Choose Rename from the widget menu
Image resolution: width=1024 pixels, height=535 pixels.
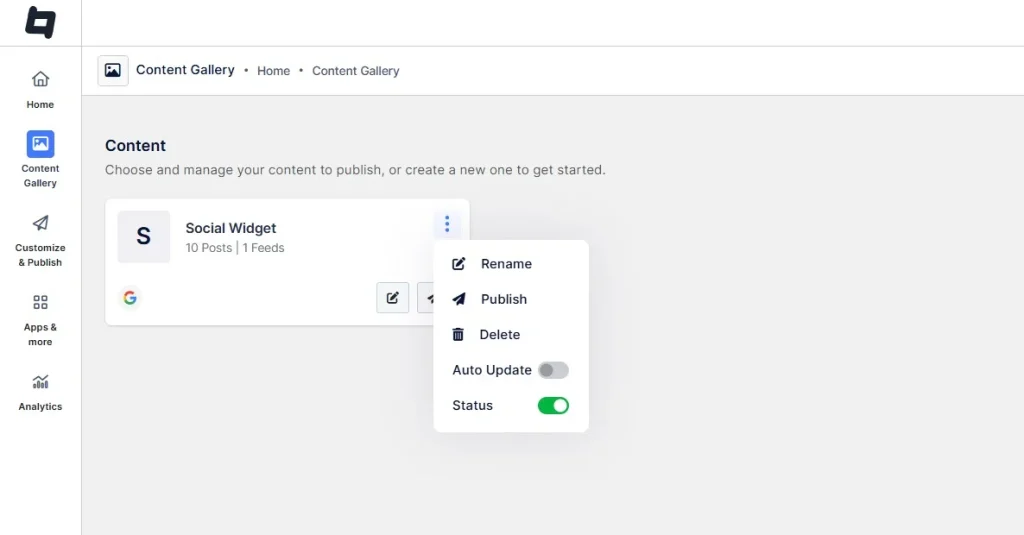click(x=505, y=264)
